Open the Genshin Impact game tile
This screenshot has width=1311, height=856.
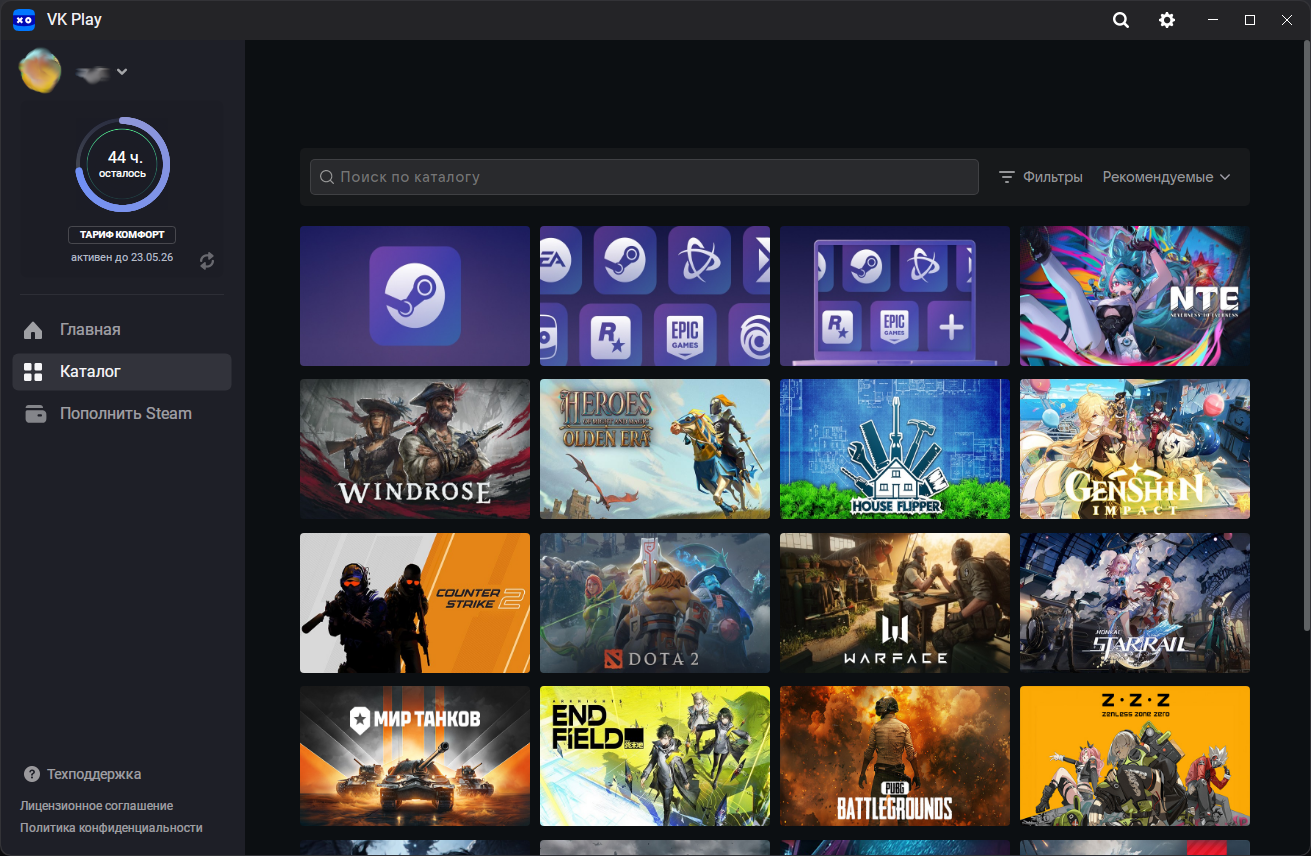1135,449
